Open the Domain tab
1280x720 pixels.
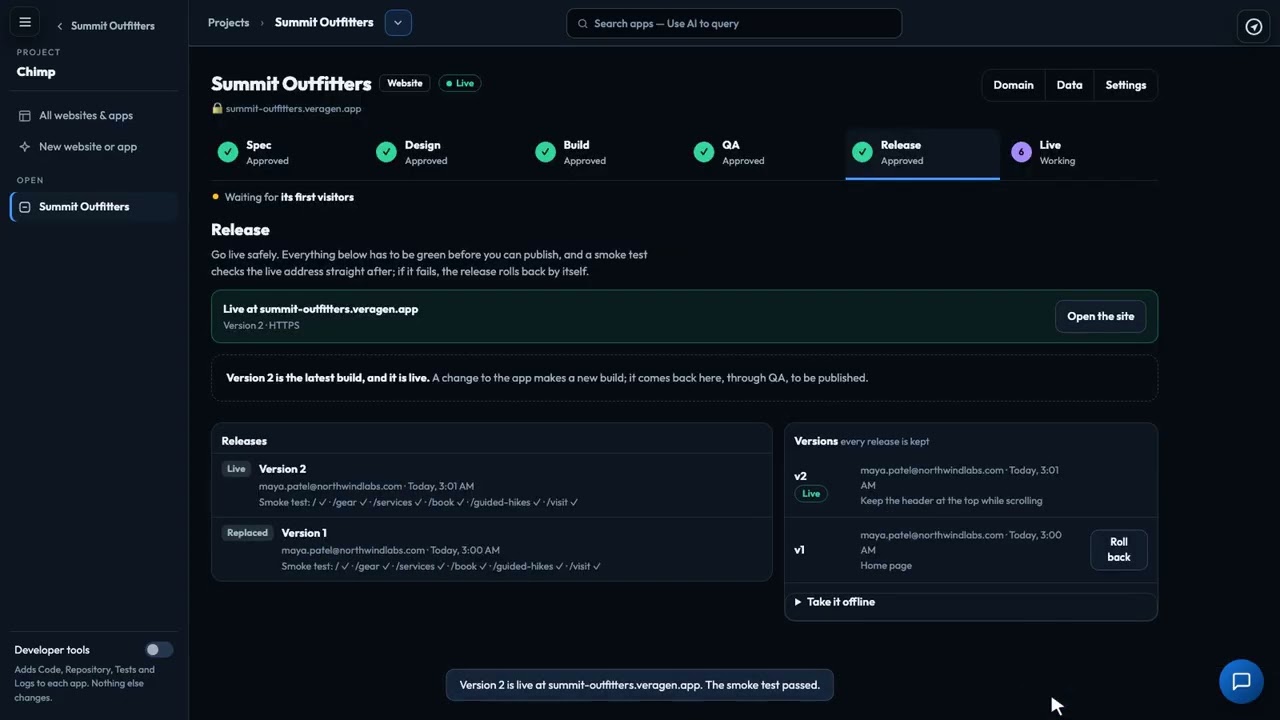pyautogui.click(x=1013, y=85)
